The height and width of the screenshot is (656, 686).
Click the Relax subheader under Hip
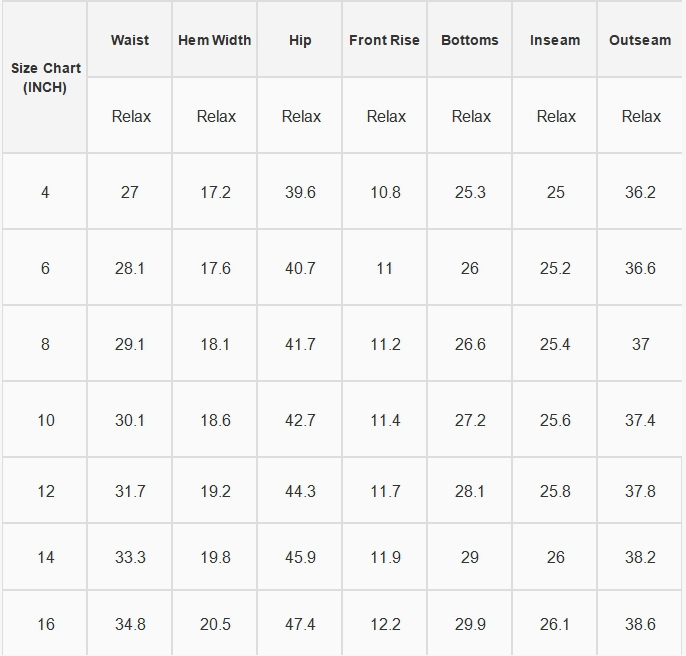tap(301, 116)
